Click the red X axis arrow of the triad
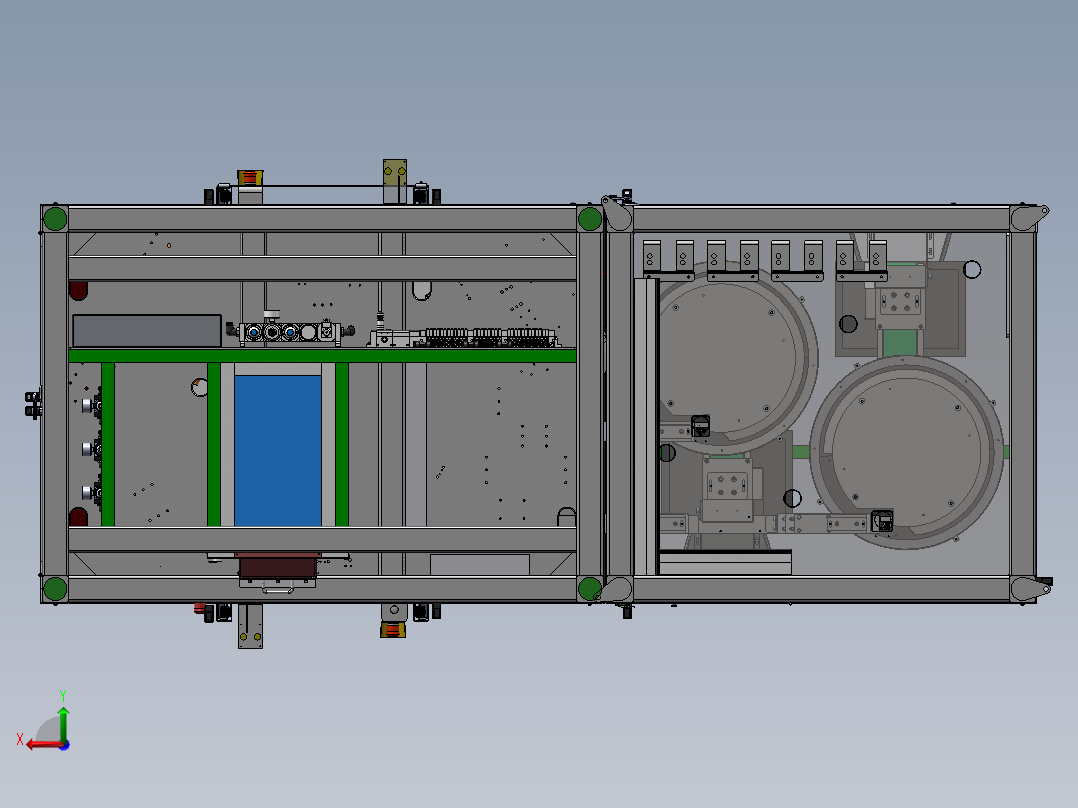Viewport: 1078px width, 808px height. point(44,745)
